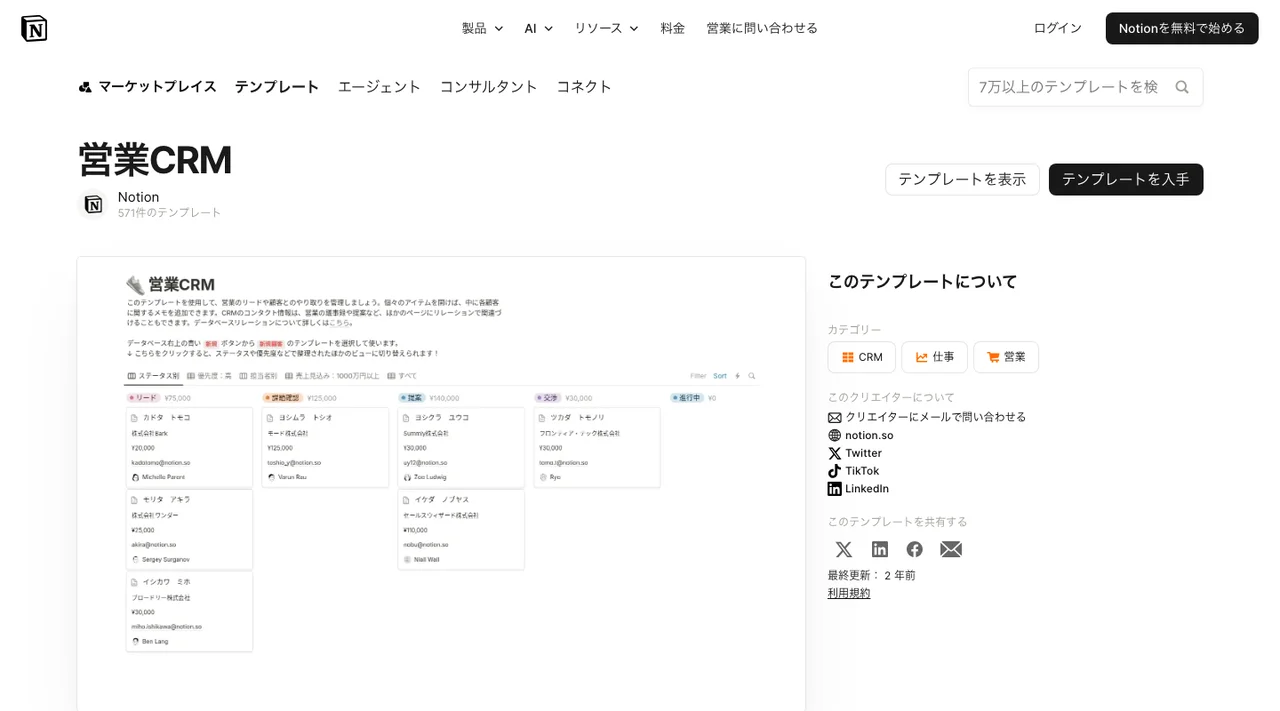Go to 料金 pricing page
The width and height of the screenshot is (1280, 711).
tap(673, 28)
